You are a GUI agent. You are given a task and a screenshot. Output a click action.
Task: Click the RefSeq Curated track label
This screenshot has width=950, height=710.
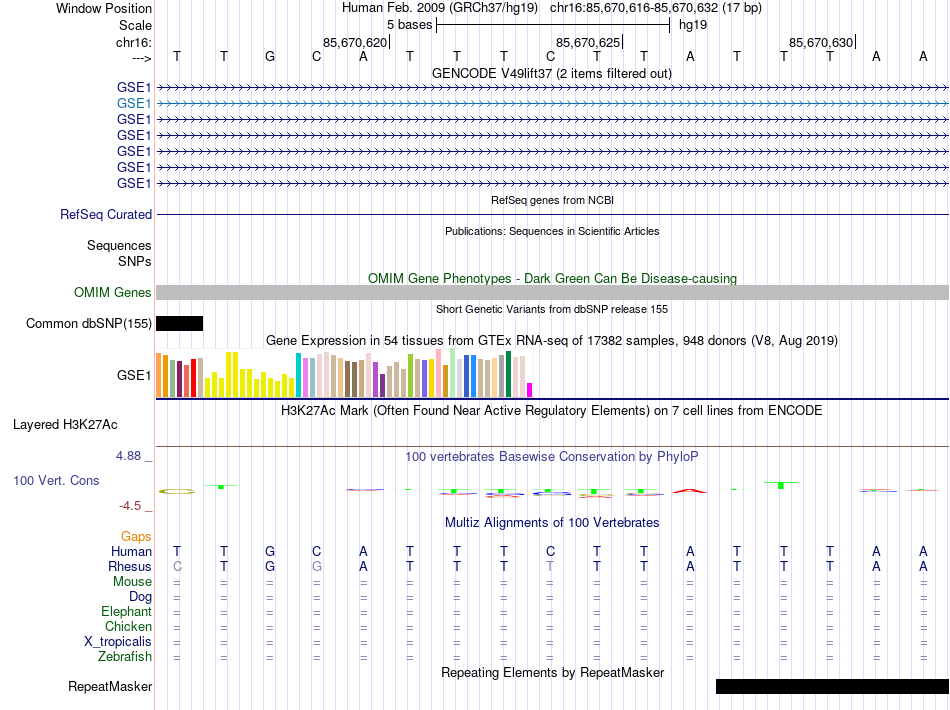(x=106, y=214)
